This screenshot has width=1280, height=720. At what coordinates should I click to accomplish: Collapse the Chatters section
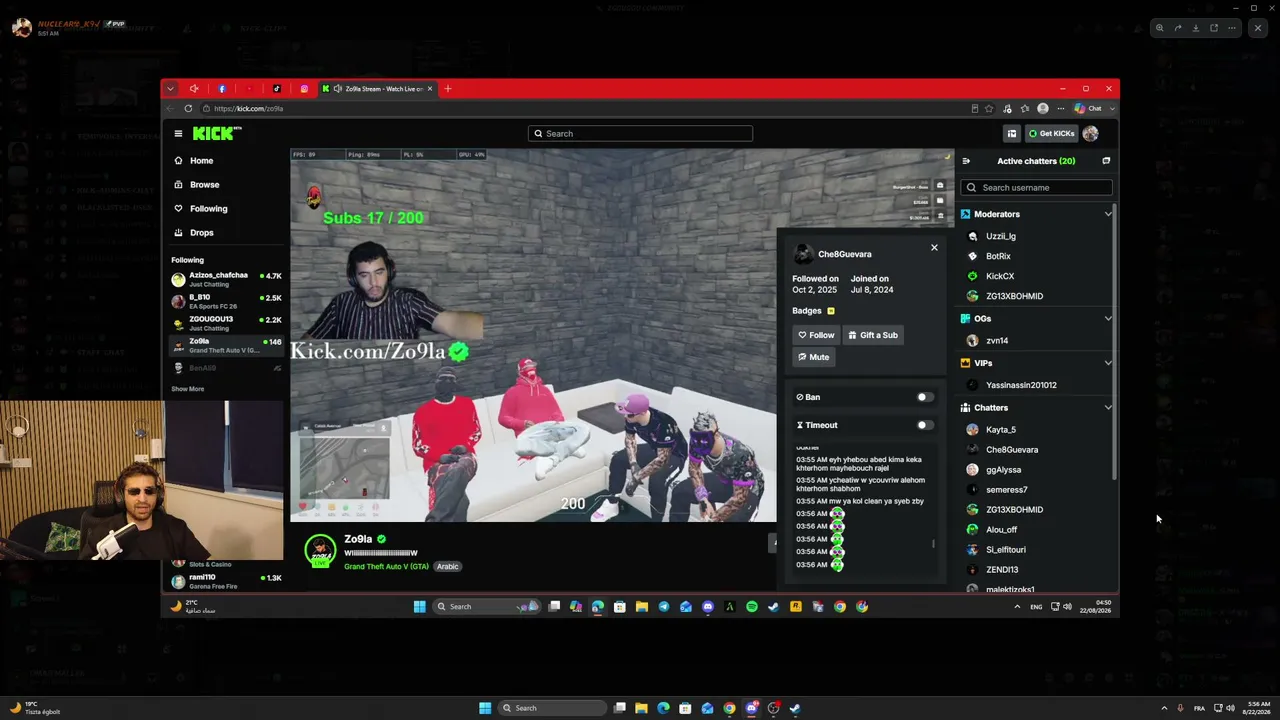[x=1108, y=408]
